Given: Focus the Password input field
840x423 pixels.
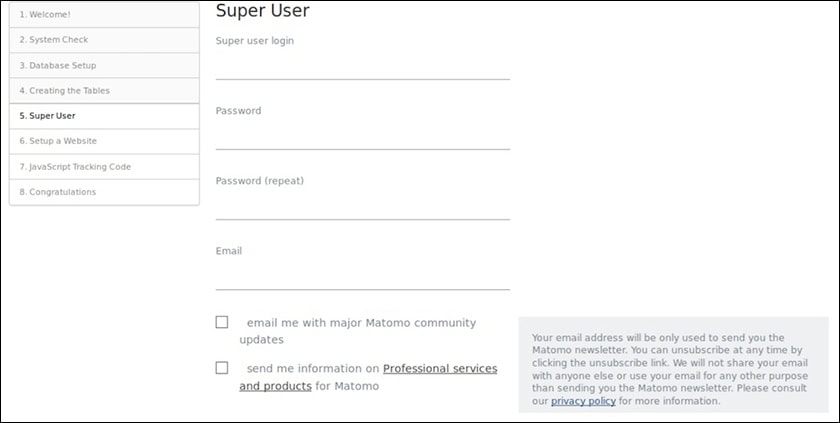Looking at the screenshot, I should click(362, 136).
